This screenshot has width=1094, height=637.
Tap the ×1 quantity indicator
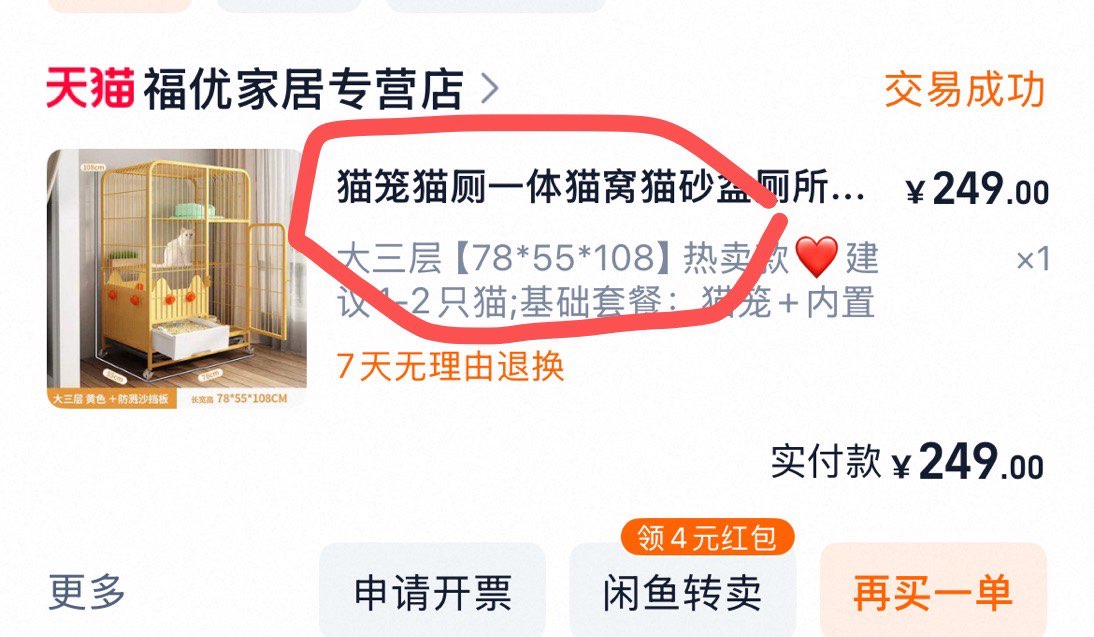click(1033, 260)
